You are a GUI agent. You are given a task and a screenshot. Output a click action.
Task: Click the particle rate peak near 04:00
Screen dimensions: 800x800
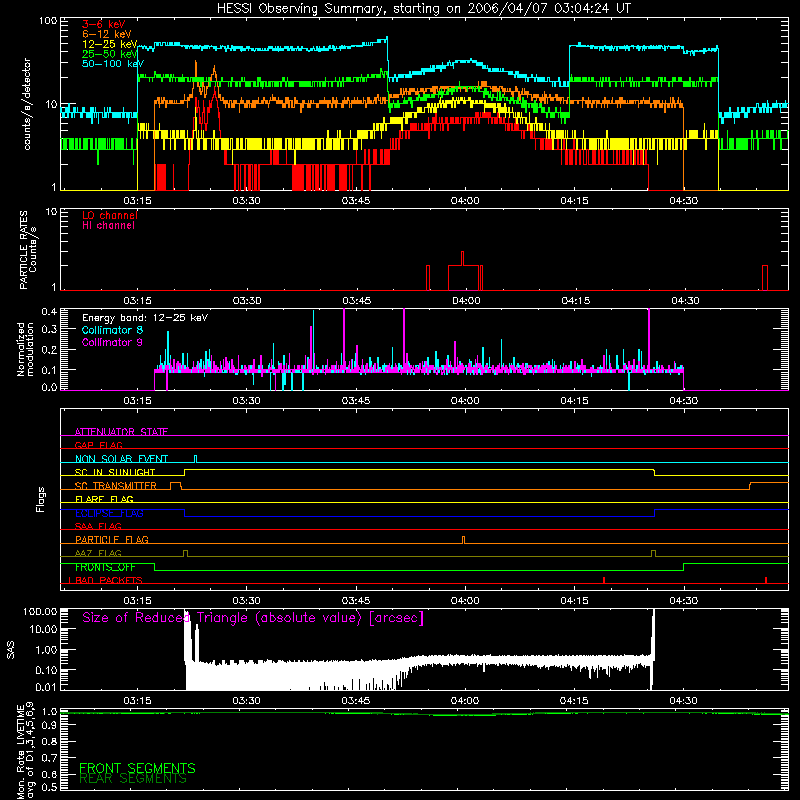[462, 258]
